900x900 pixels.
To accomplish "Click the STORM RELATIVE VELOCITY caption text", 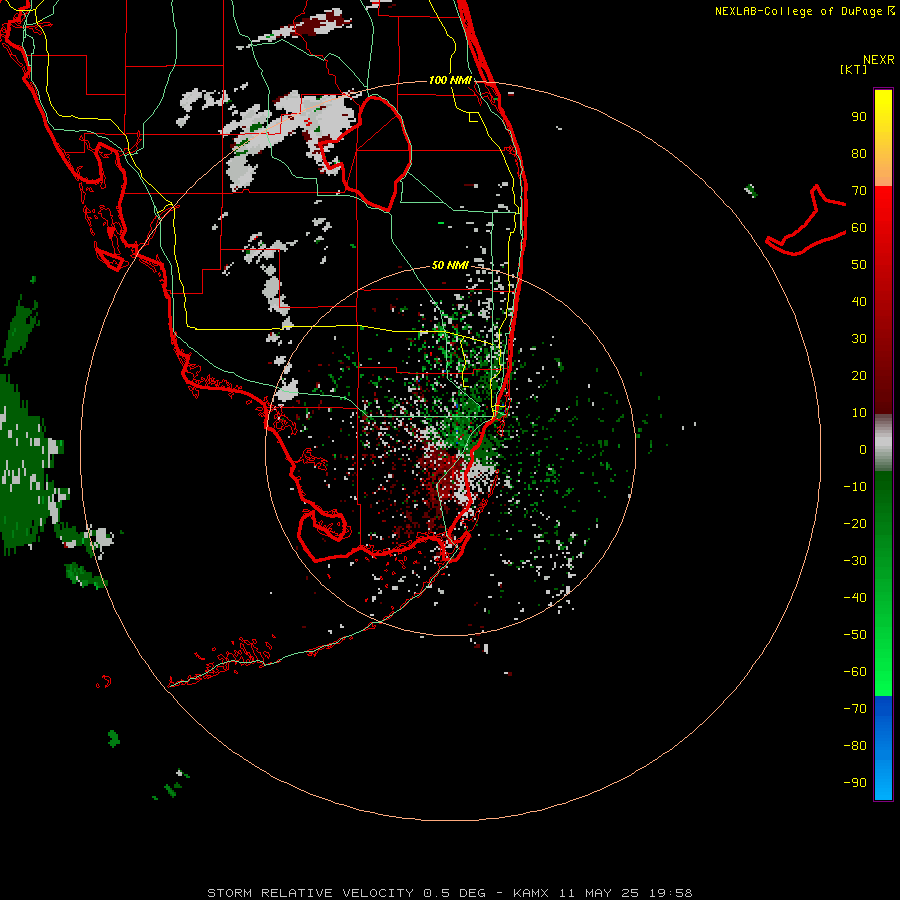I will [x=310, y=893].
